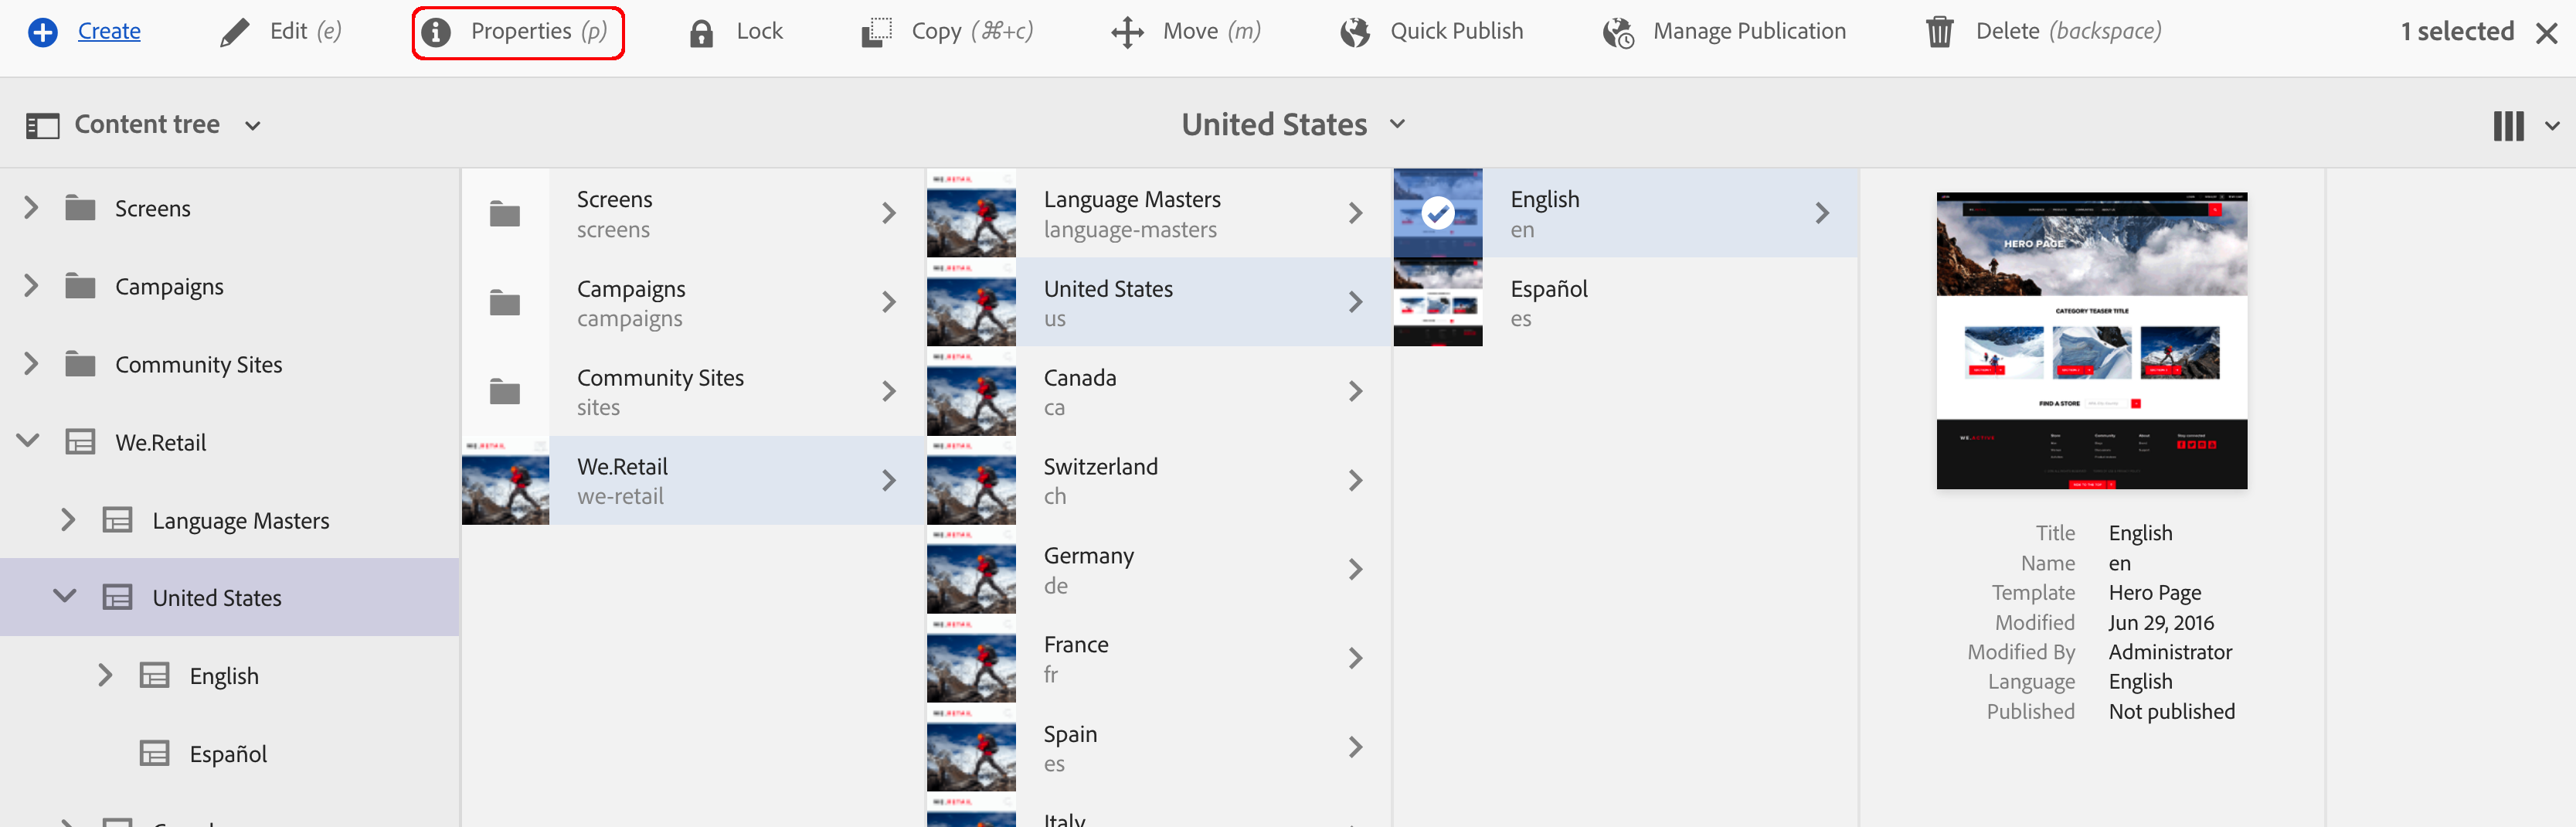
Task: Open Properties with the info icon
Action: pos(435,32)
